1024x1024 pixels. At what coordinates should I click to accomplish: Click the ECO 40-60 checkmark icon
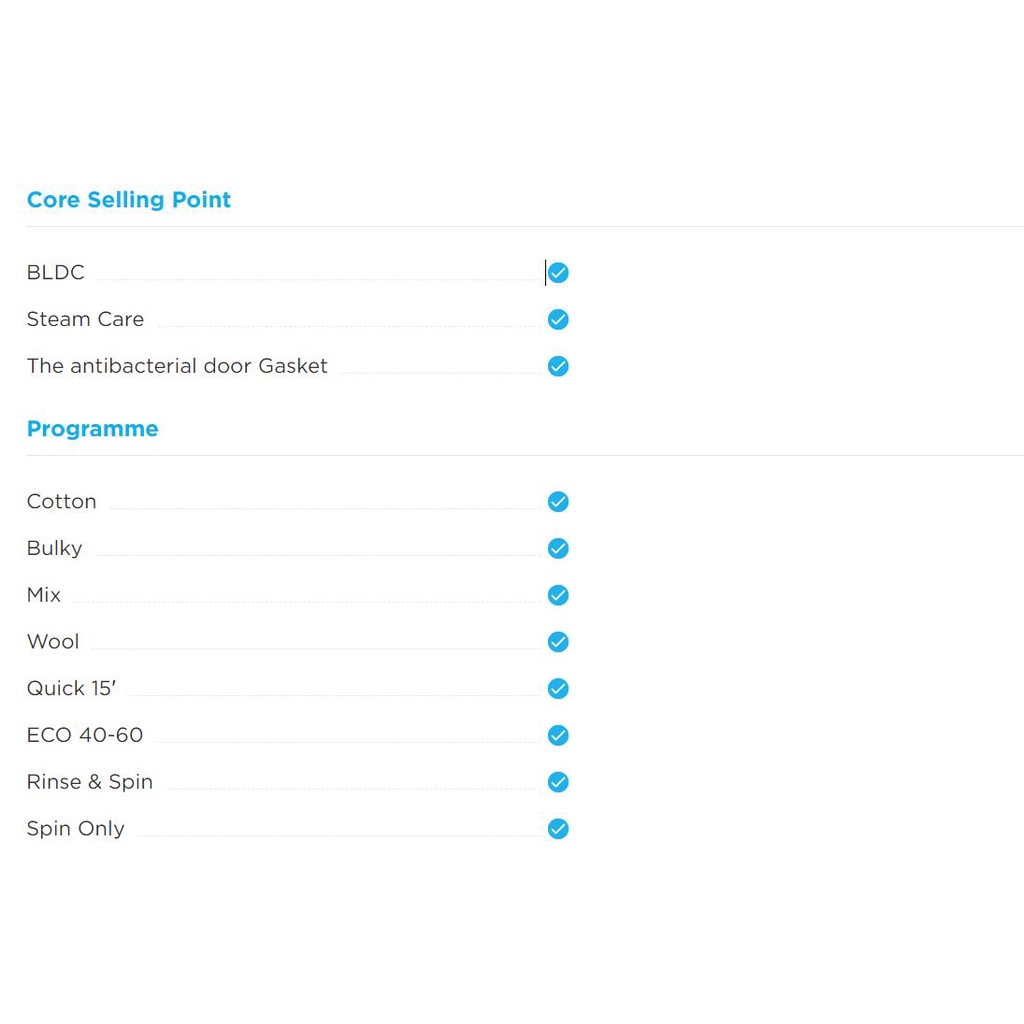point(558,735)
